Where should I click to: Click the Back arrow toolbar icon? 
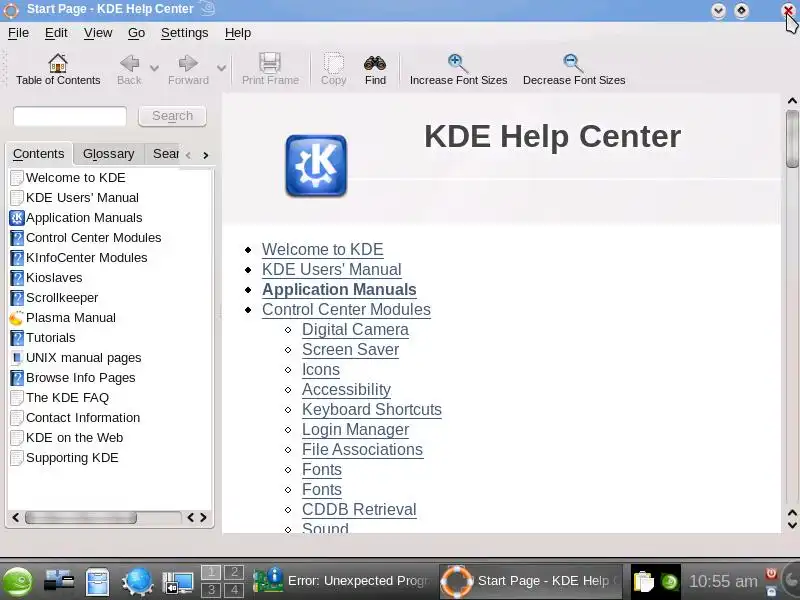pos(129,63)
